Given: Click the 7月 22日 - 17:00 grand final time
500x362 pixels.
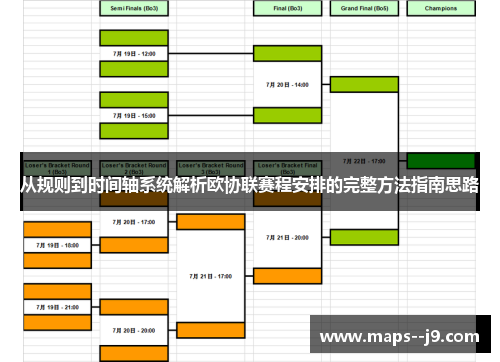Looking at the screenshot, I should 364,161.
